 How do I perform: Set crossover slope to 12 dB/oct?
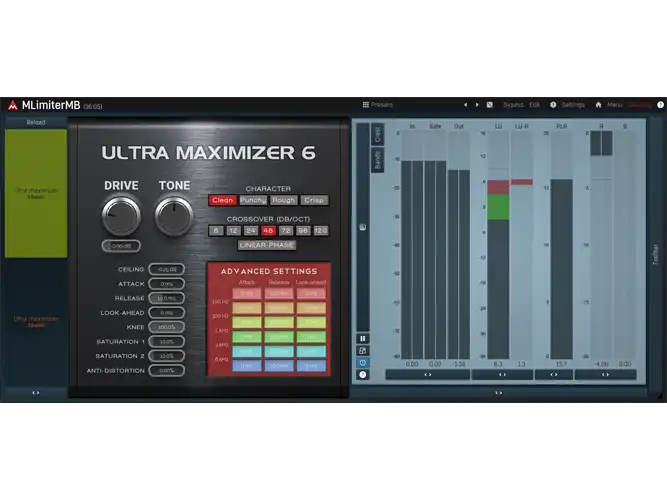click(233, 231)
